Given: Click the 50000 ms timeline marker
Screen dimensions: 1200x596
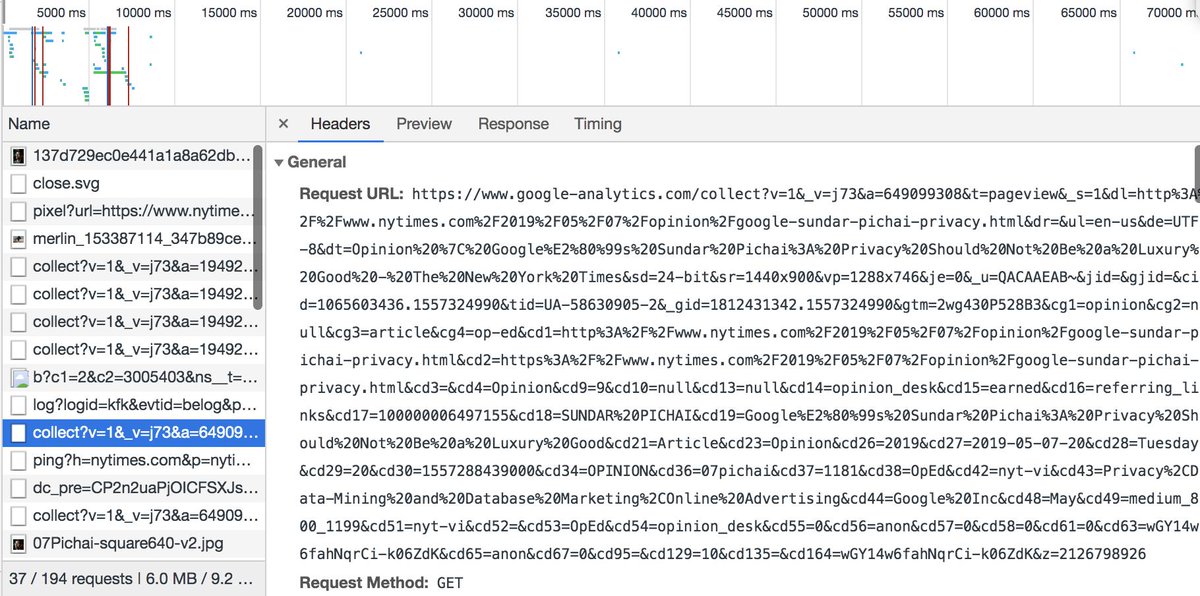Looking at the screenshot, I should [832, 13].
